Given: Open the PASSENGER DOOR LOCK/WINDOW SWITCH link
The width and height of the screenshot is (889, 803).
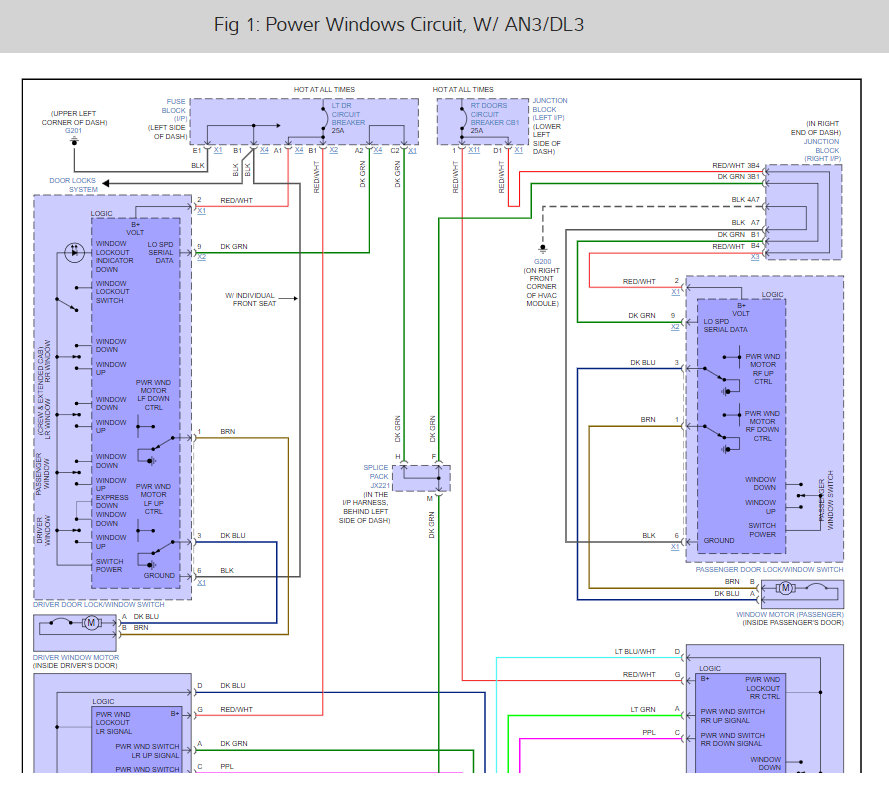Looking at the screenshot, I should coord(769,569).
